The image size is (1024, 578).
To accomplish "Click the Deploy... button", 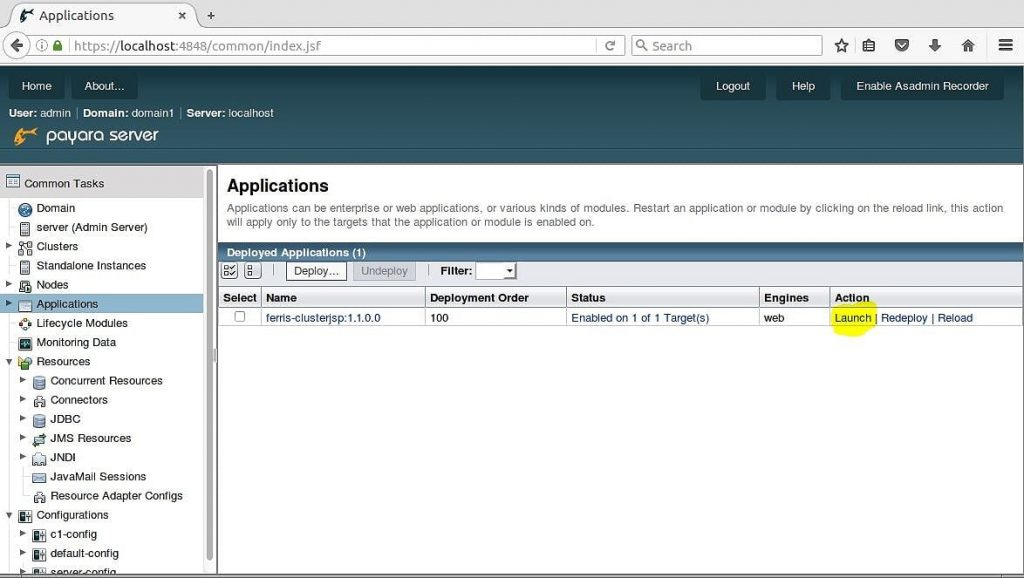I will (x=316, y=271).
